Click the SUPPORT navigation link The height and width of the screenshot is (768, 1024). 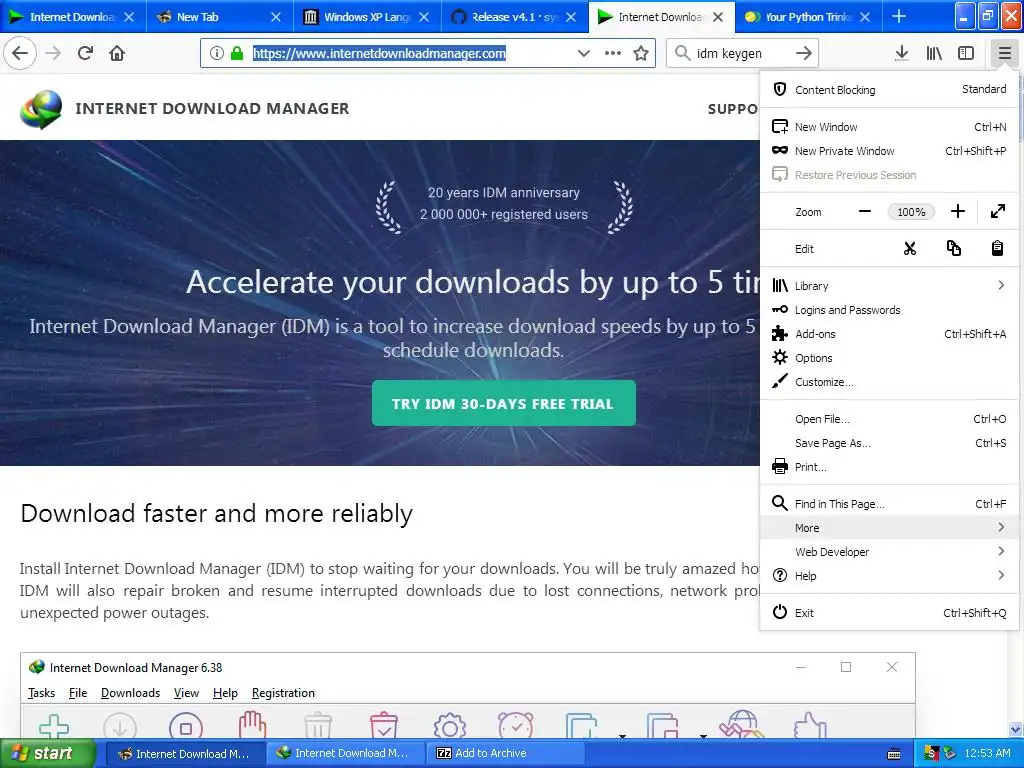click(x=733, y=108)
